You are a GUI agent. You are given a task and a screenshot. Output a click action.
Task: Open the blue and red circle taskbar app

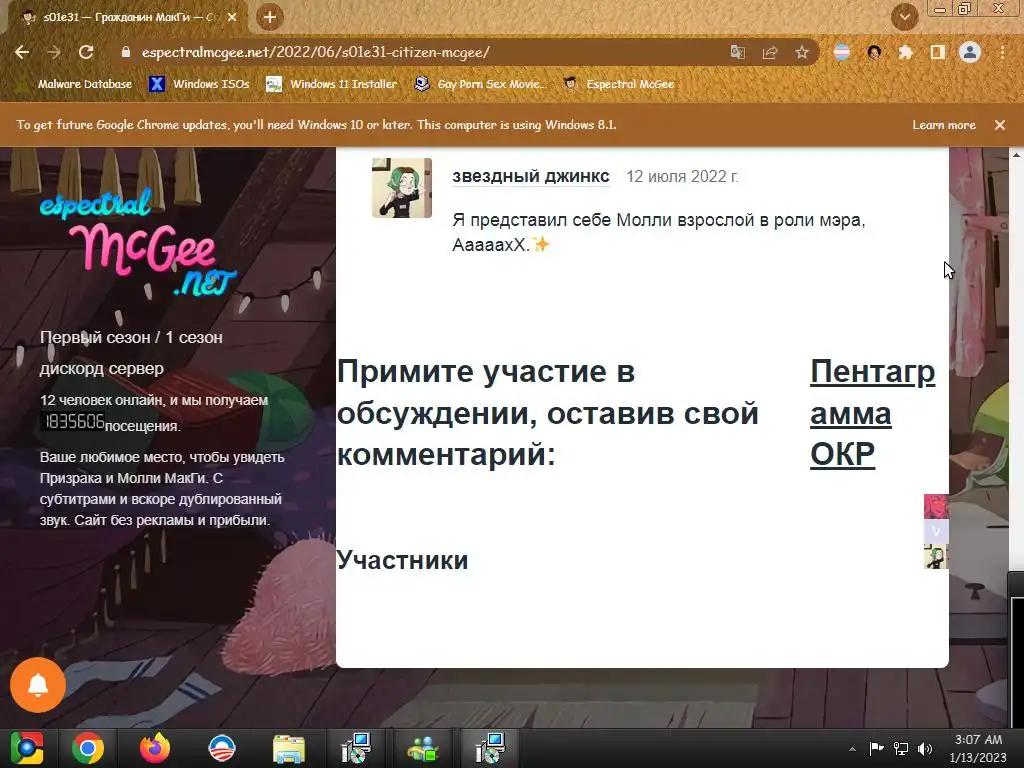pos(221,748)
